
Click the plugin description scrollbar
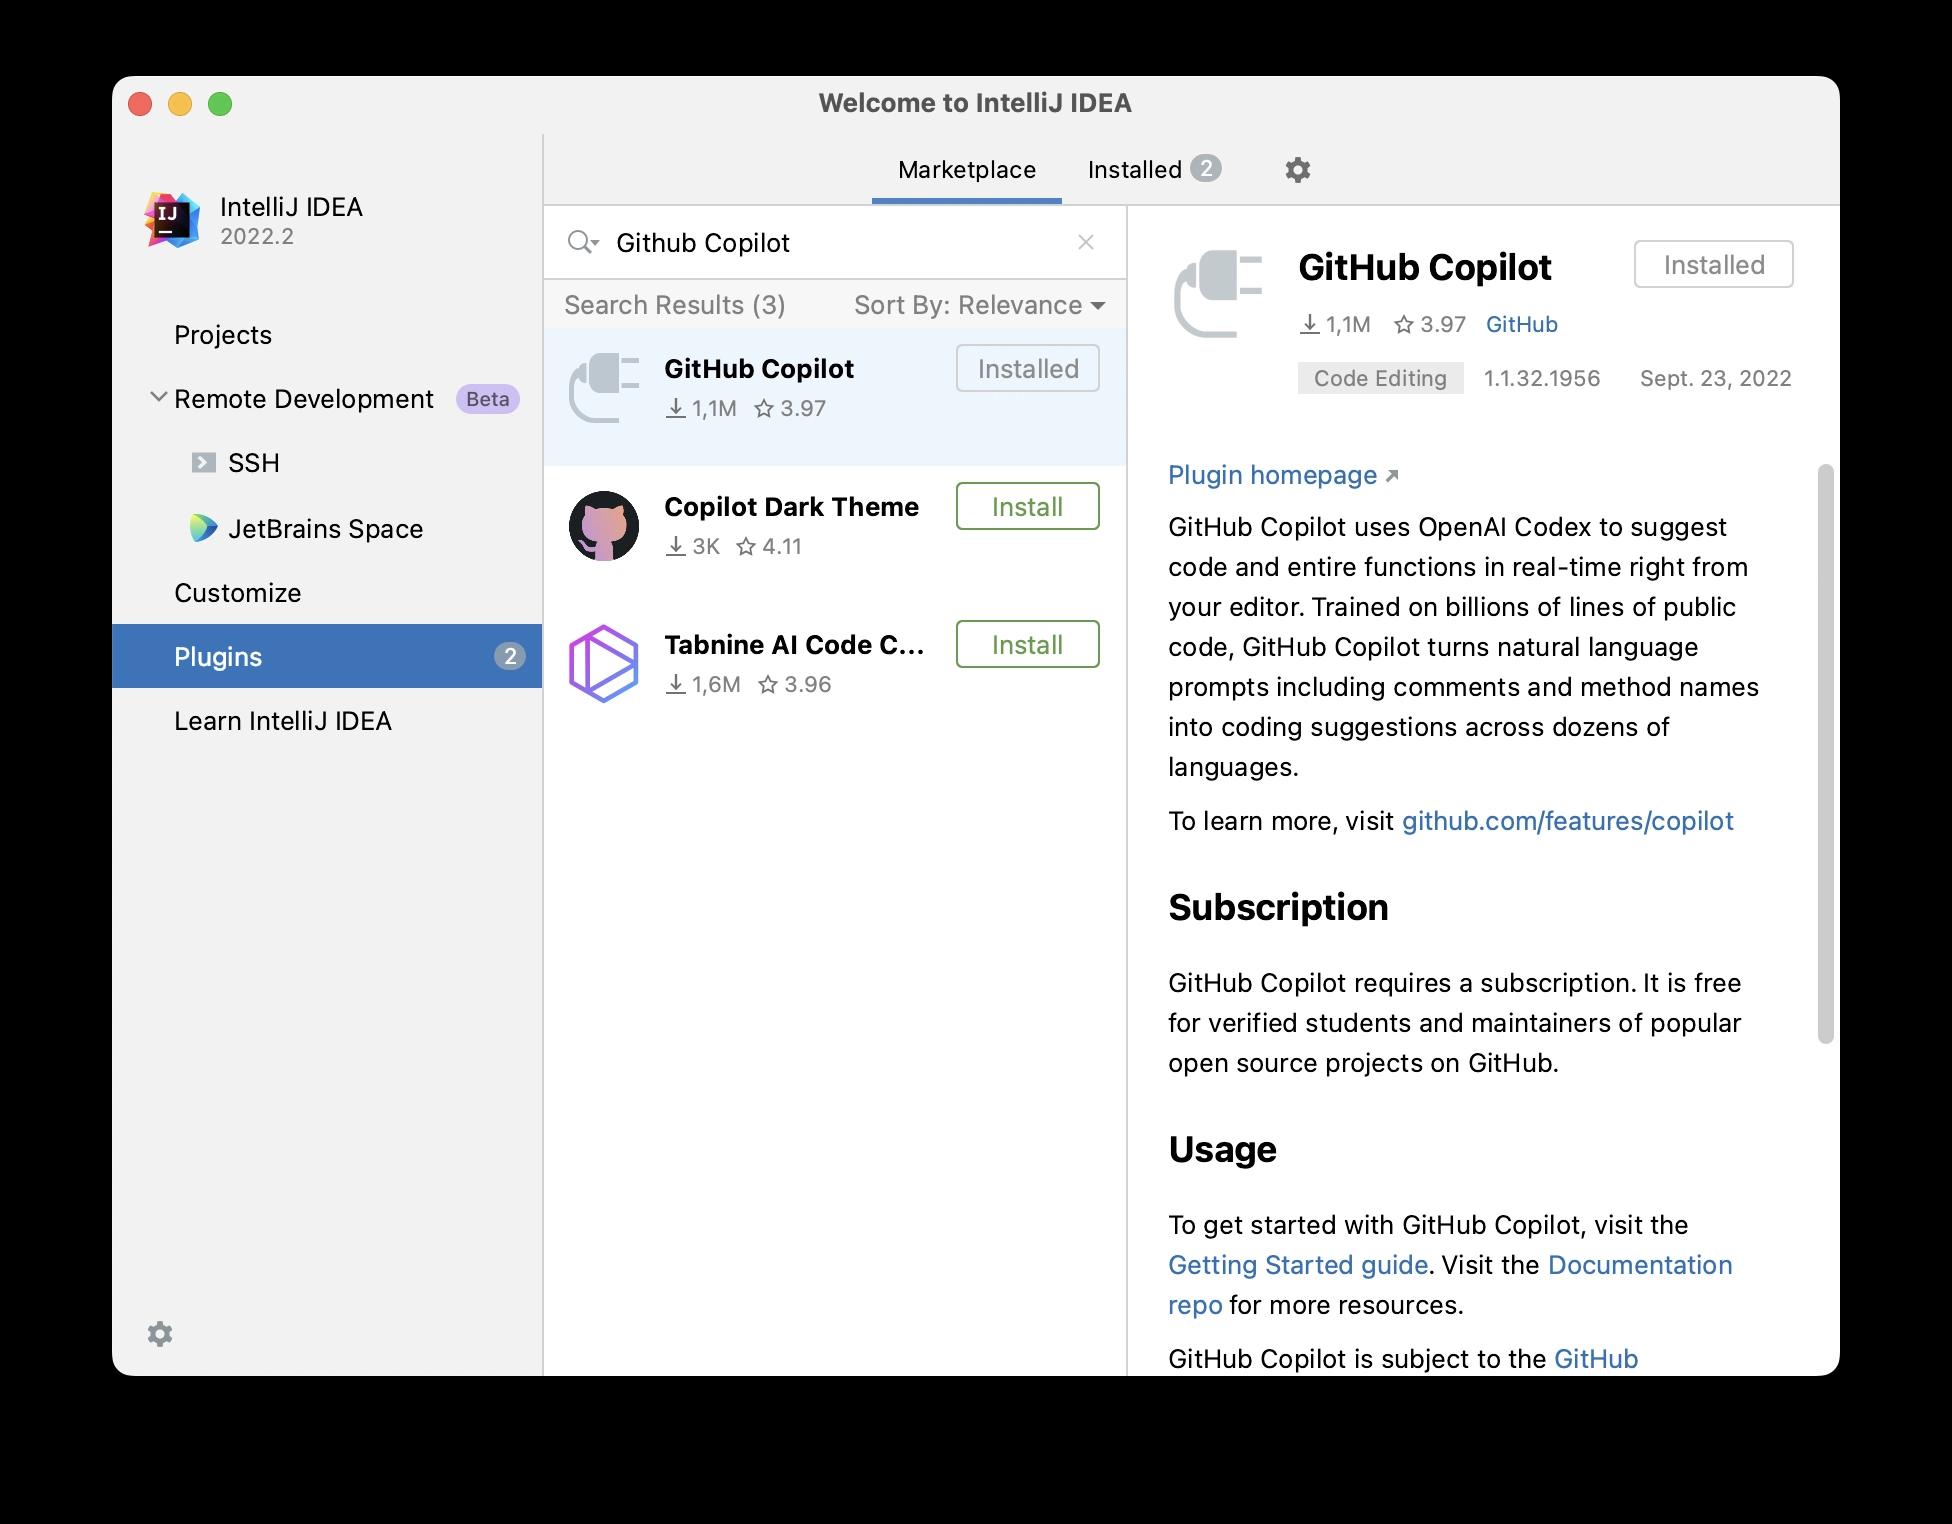[1825, 755]
